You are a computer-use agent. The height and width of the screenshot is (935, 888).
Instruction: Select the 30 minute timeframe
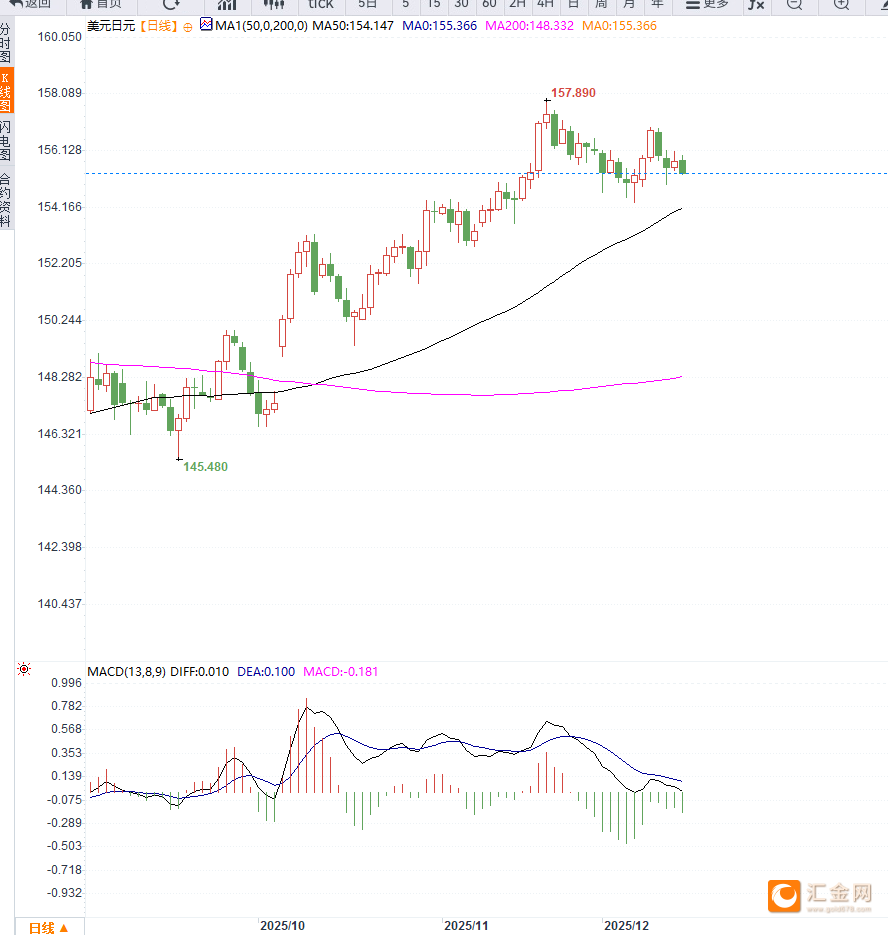461,5
